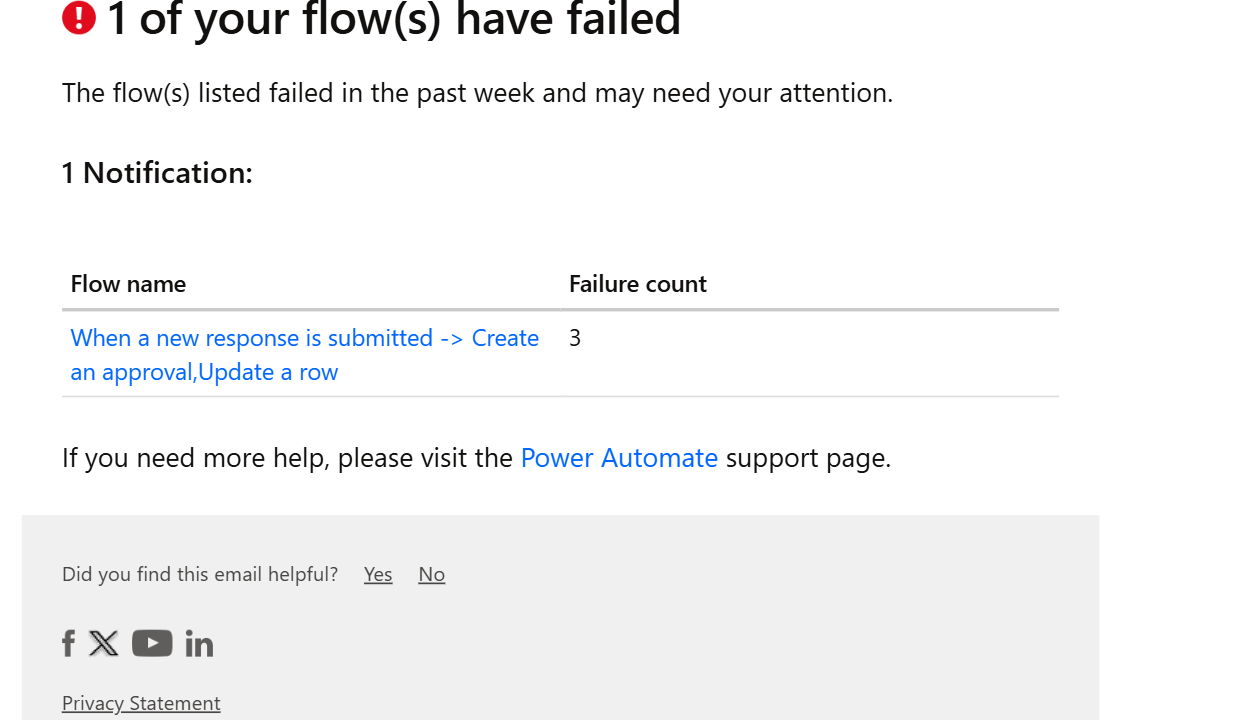The width and height of the screenshot is (1254, 720).
Task: Click the Flow name column header
Action: (128, 284)
